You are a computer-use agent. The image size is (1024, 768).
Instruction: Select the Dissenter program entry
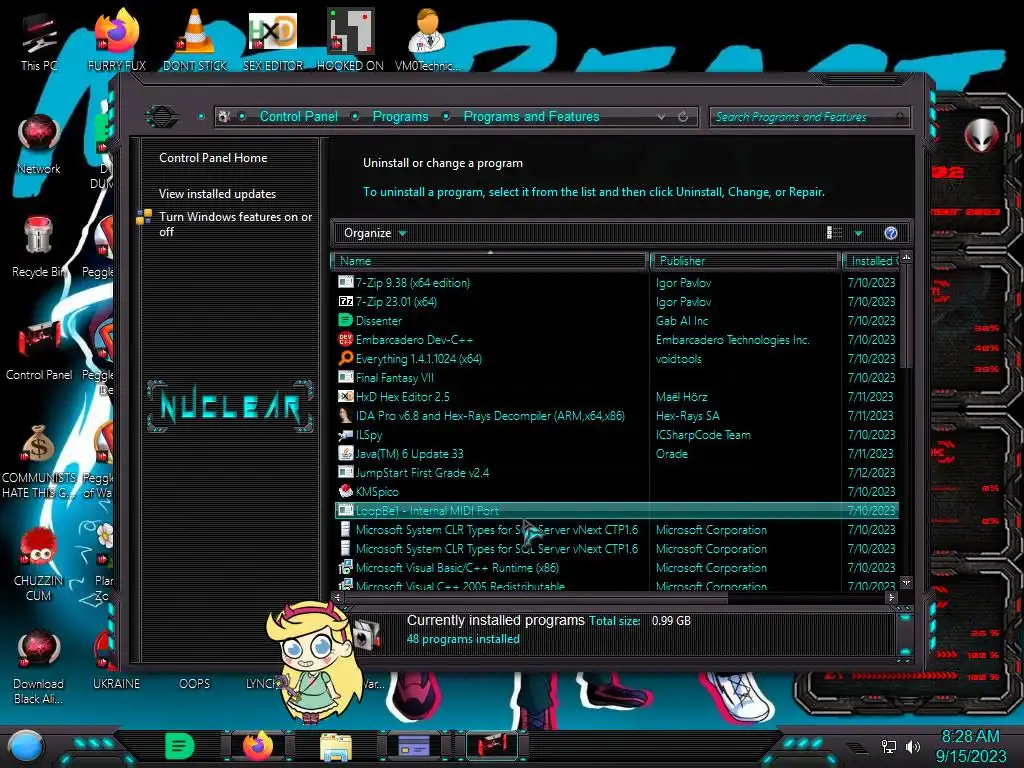[617, 321]
